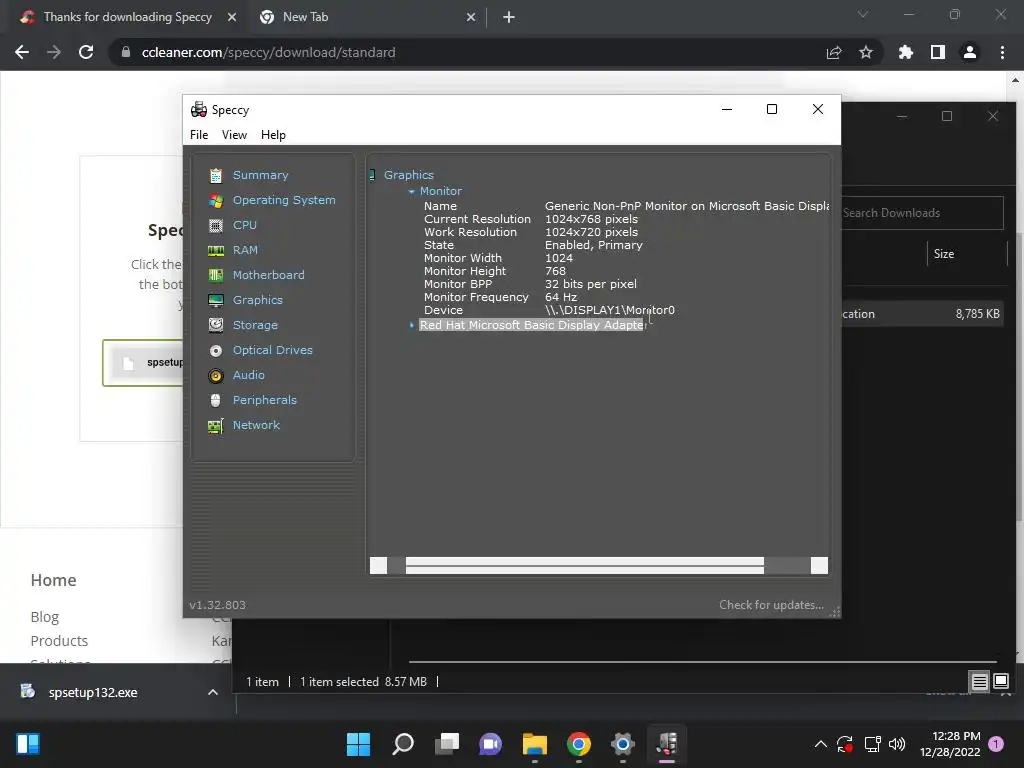Open the Audio speaker icon
1024x768 pixels.
click(216, 376)
